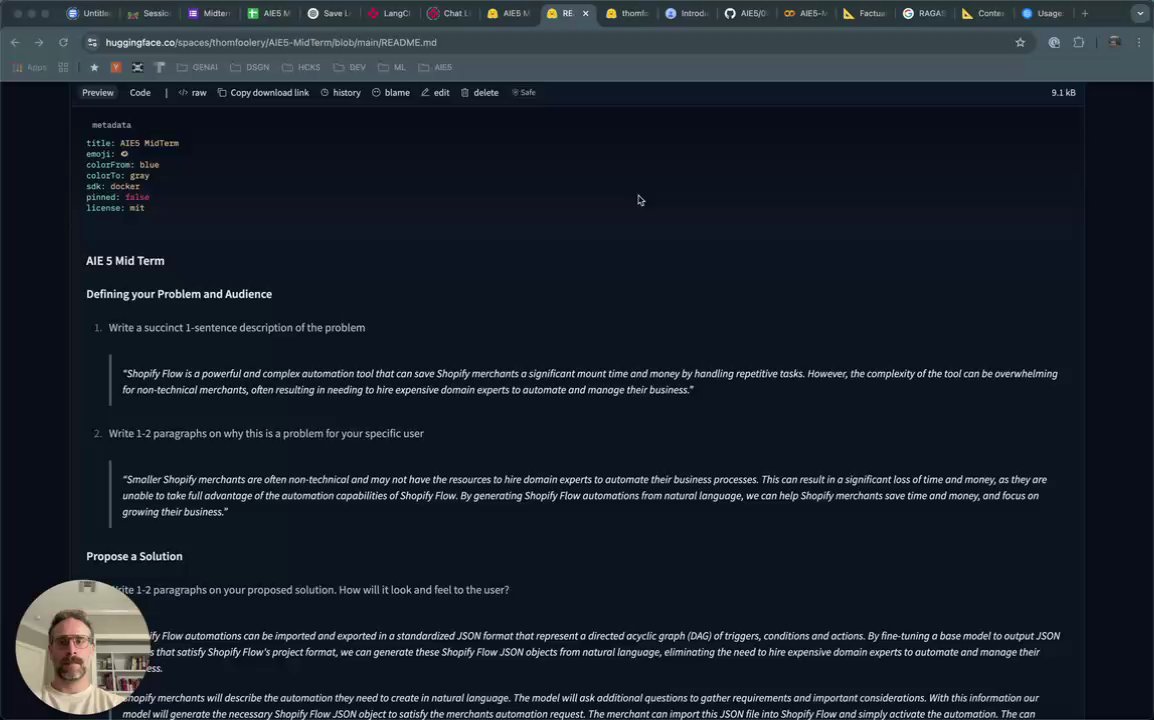Switch to the RAGAS Google tab
This screenshot has width=1154, height=720.
click(x=926, y=13)
